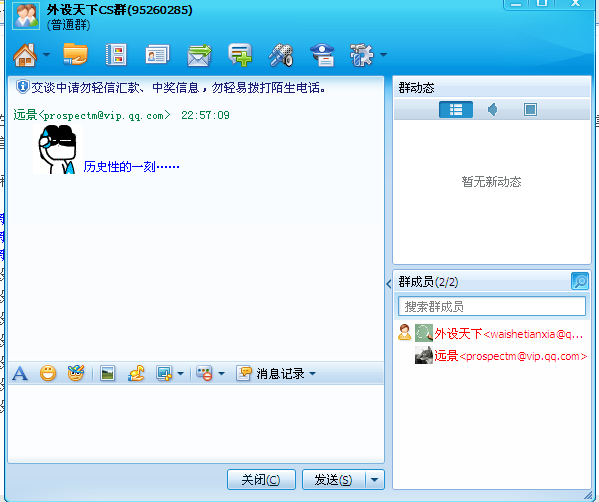Open the group shared files folder icon
Screen dimensions: 599x502
click(75, 54)
